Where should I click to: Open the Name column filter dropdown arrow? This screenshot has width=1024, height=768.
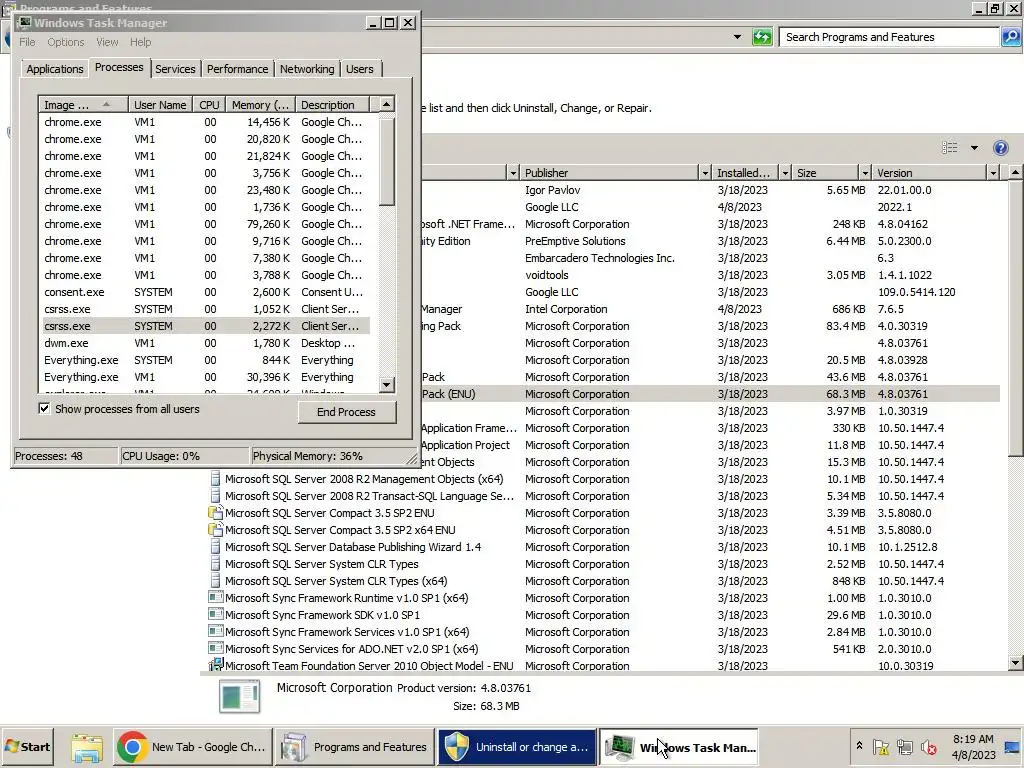click(513, 173)
